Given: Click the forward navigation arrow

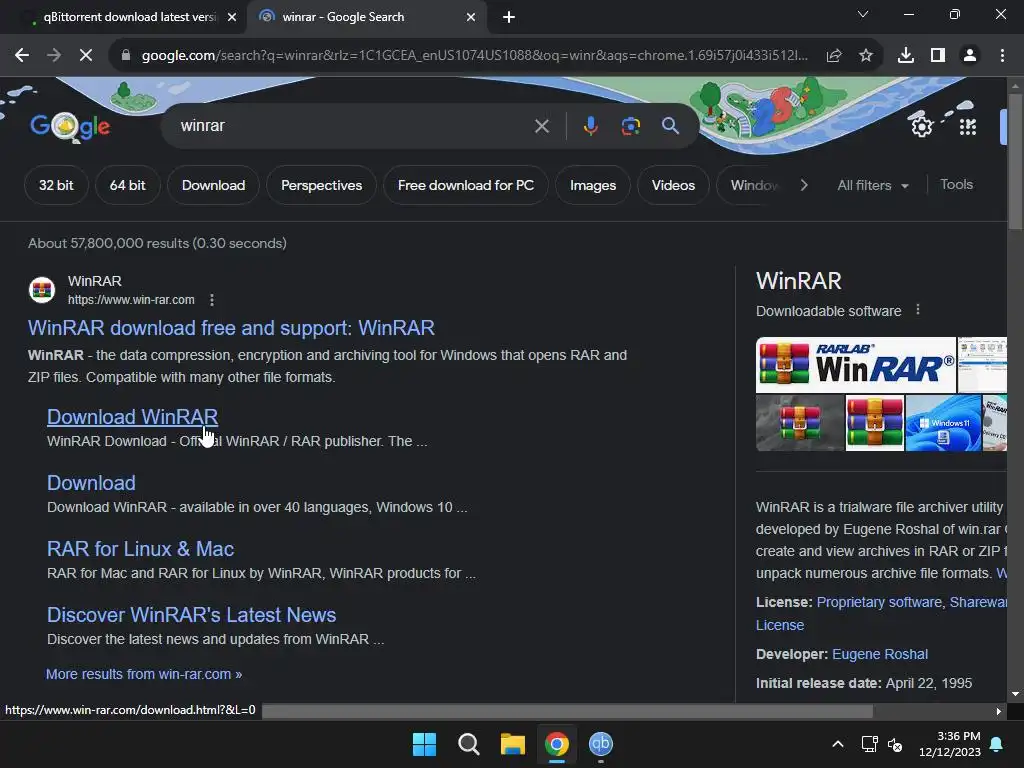Looking at the screenshot, I should click(x=54, y=56).
